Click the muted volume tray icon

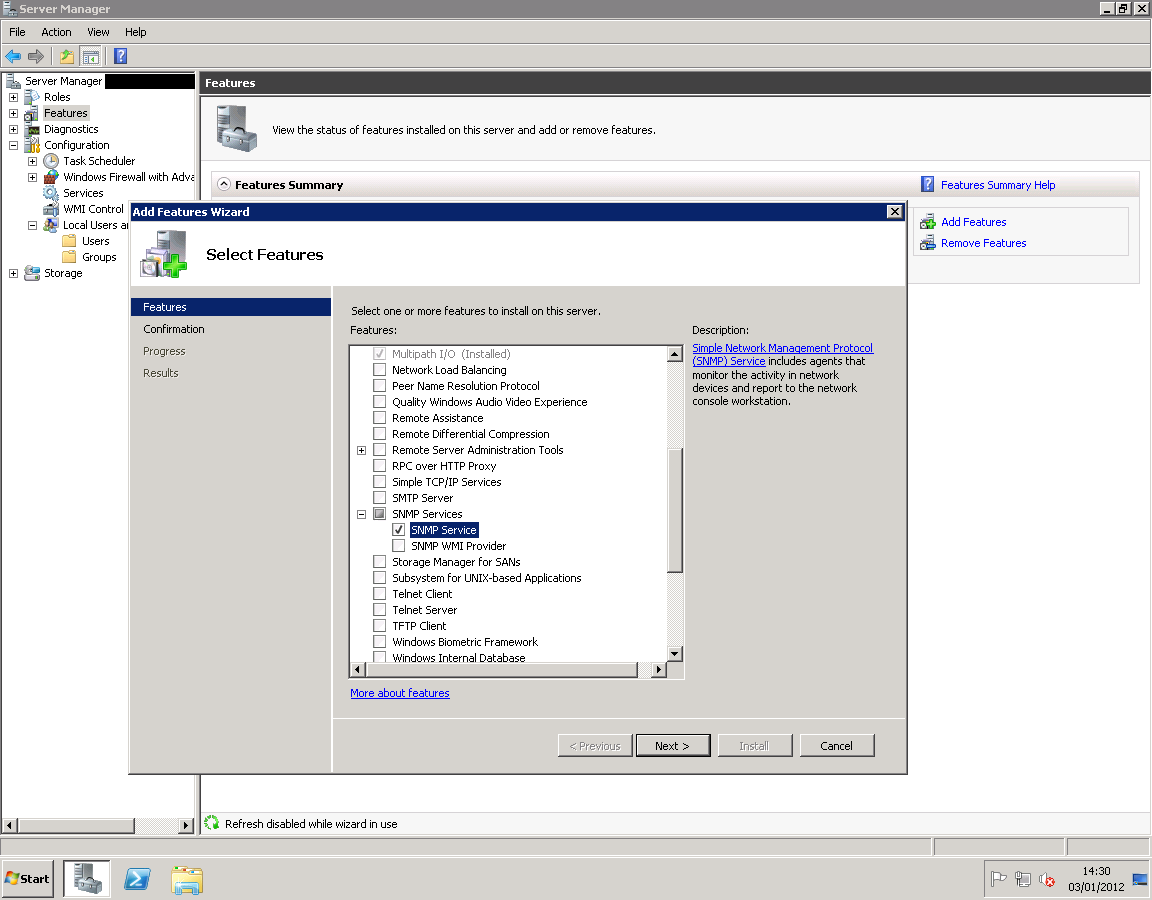coord(1047,879)
